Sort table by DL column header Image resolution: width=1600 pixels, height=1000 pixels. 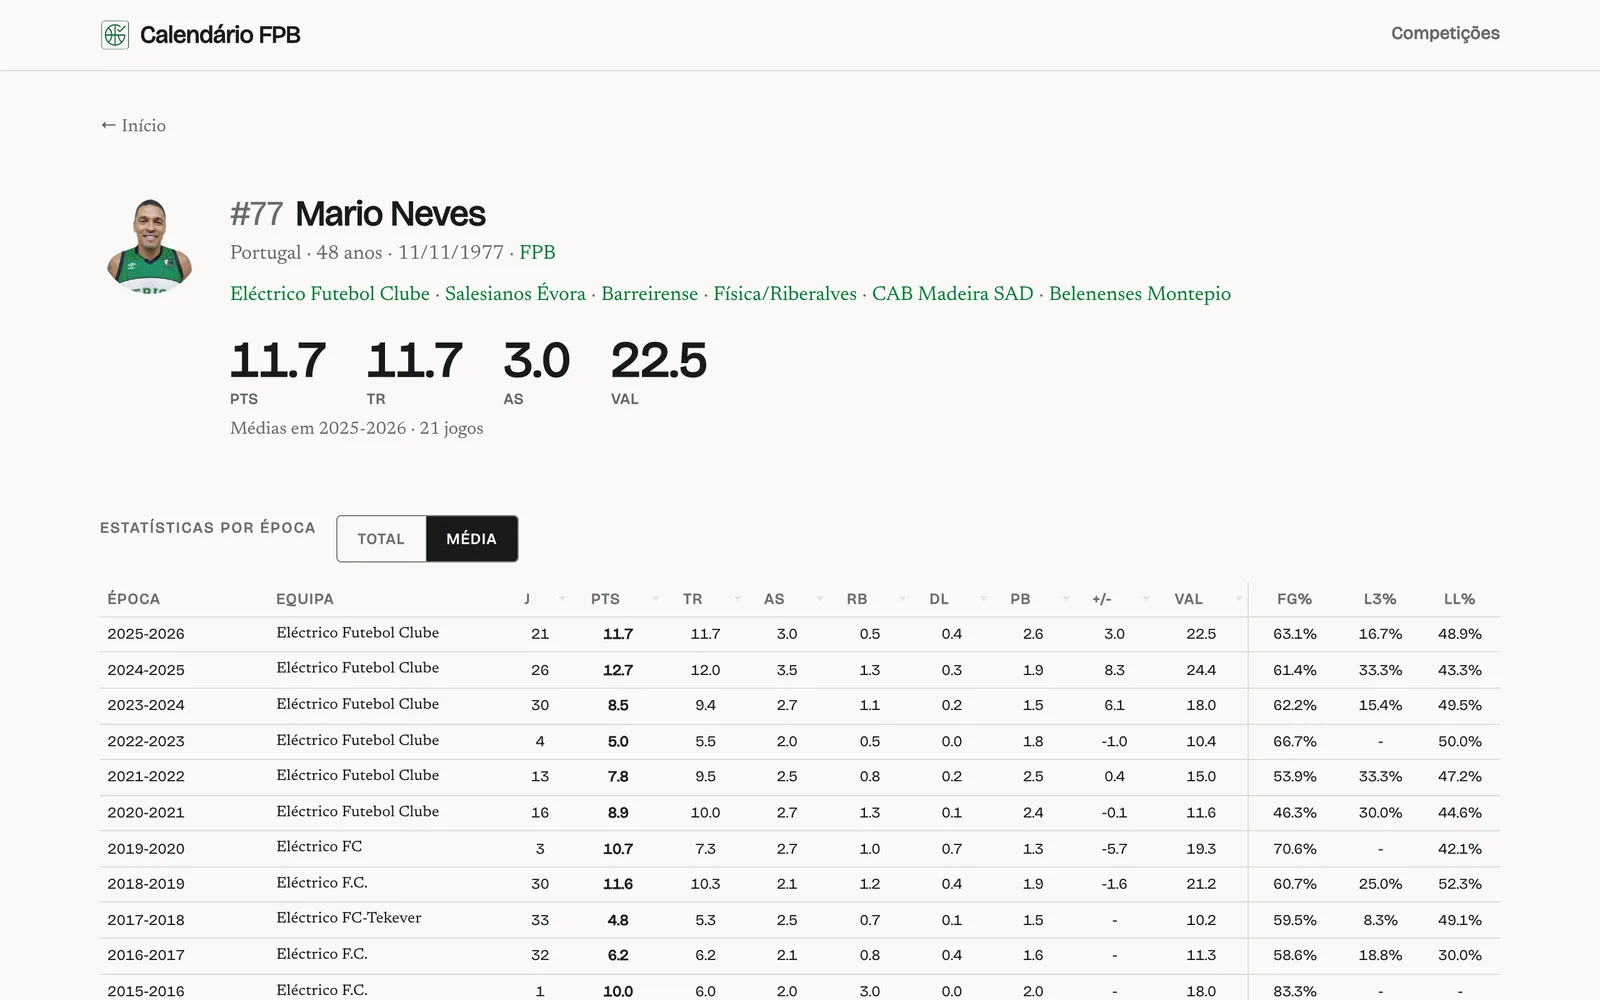(951, 599)
